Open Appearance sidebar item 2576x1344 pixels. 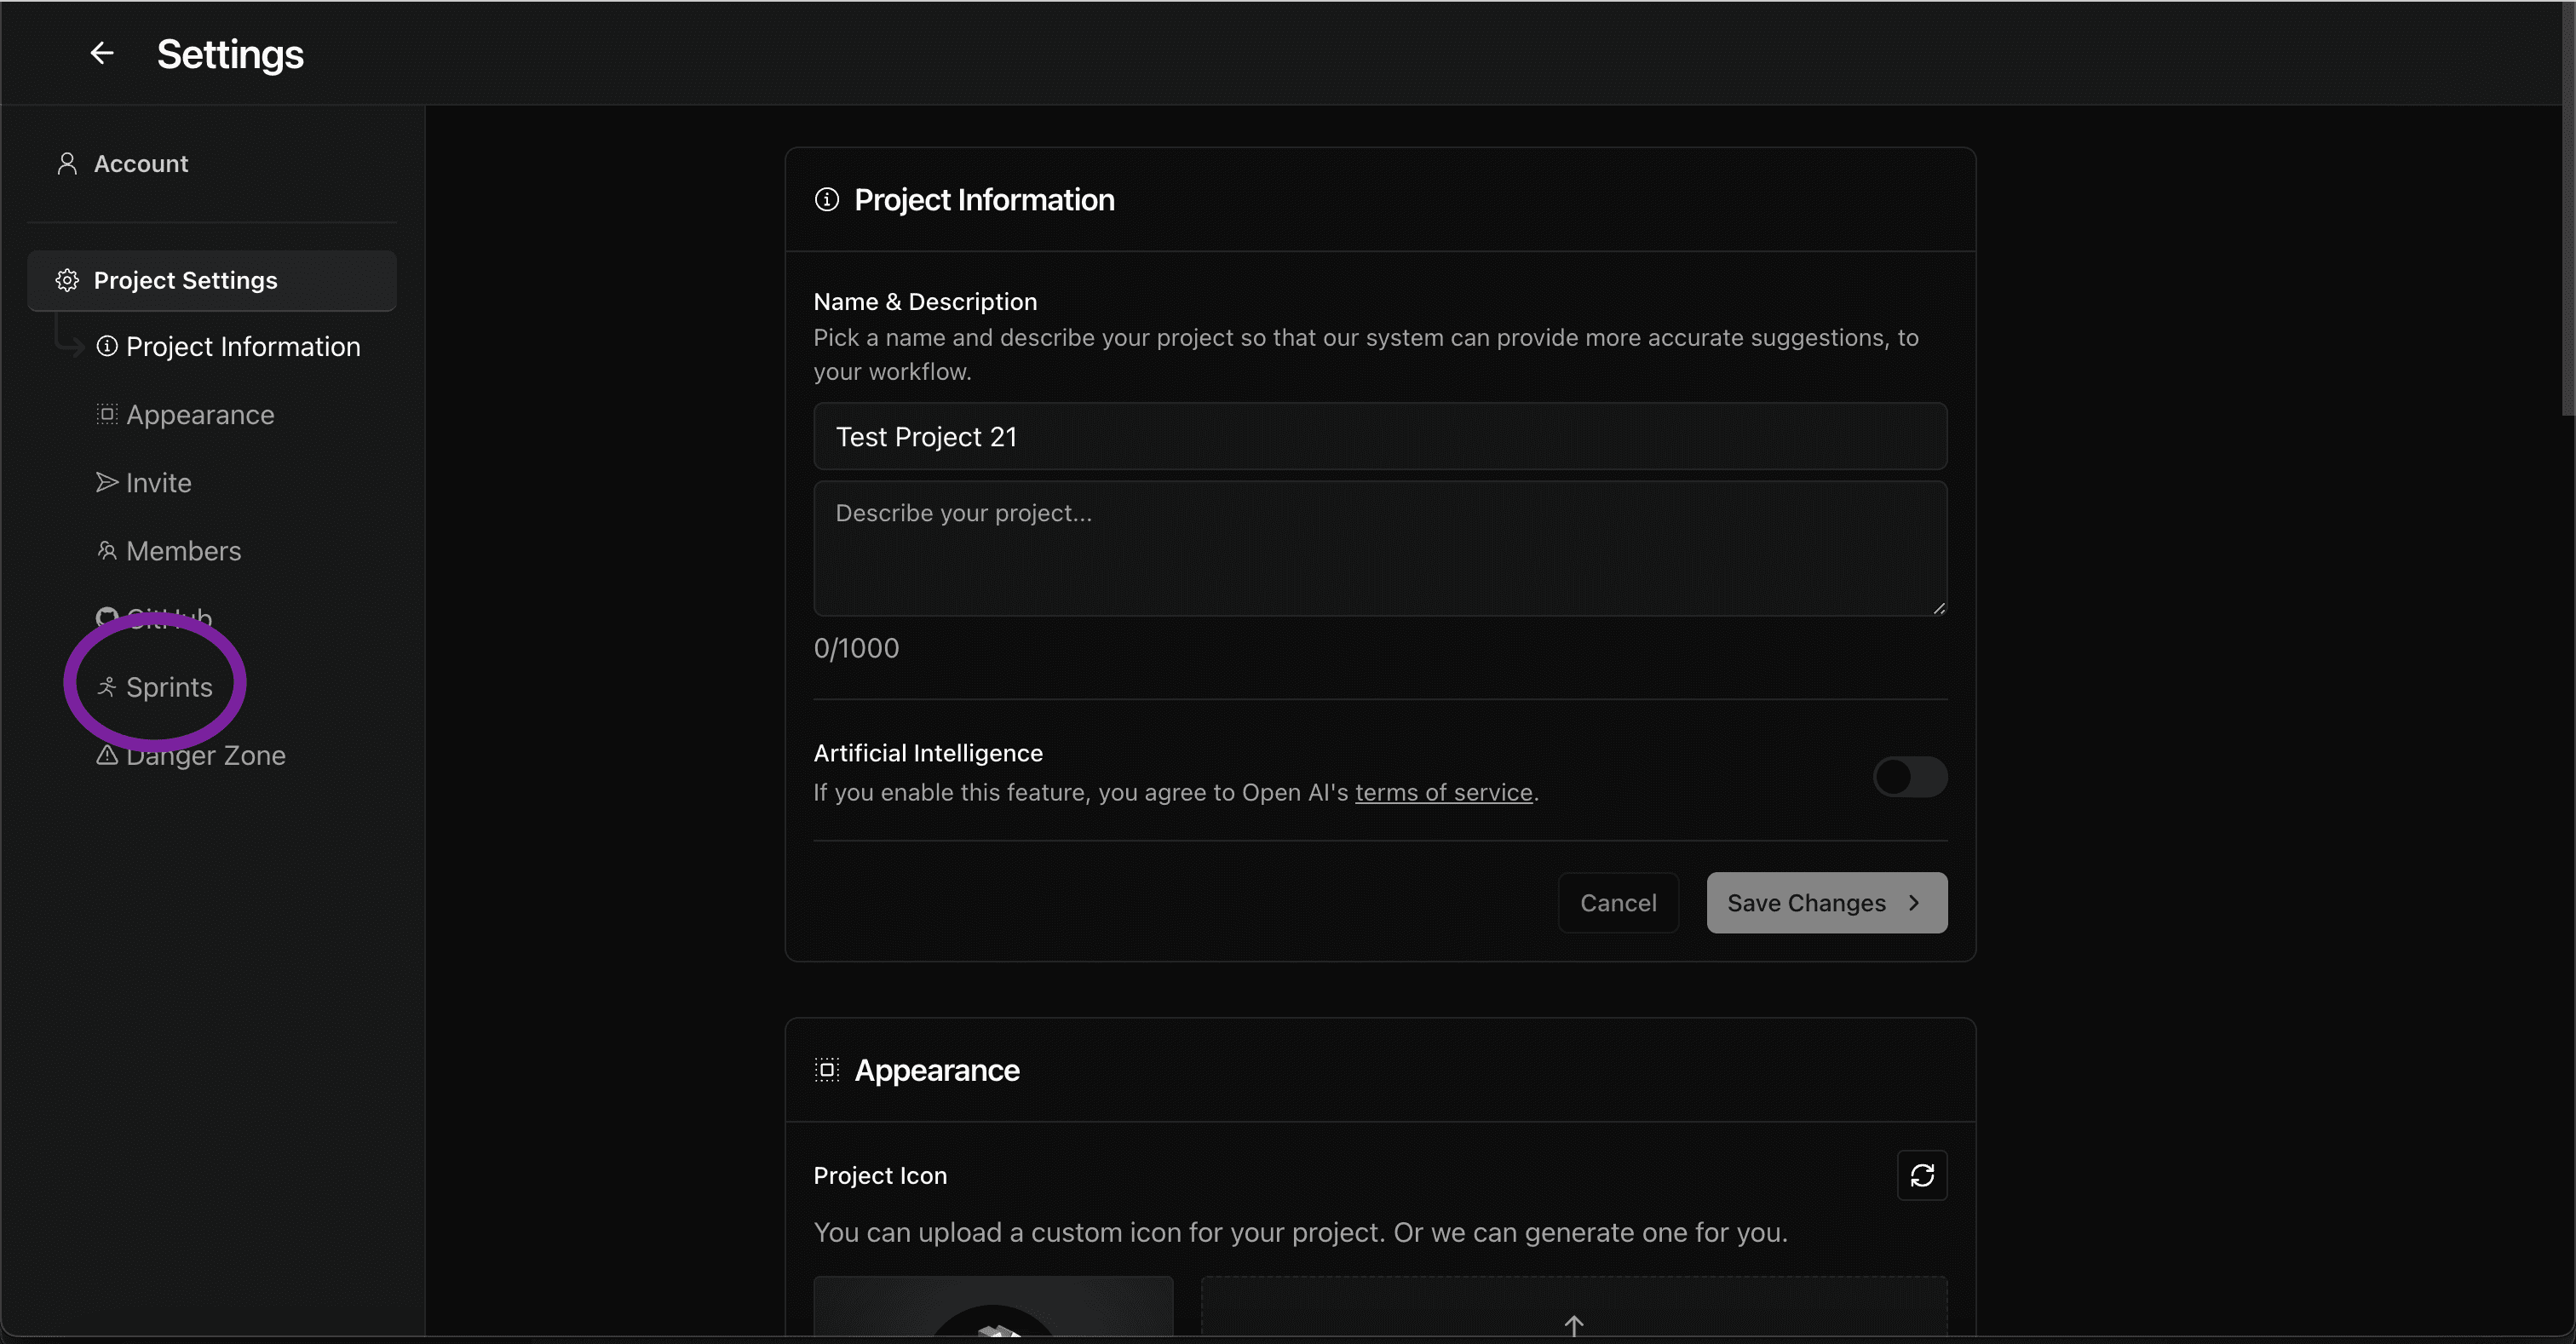tap(185, 415)
